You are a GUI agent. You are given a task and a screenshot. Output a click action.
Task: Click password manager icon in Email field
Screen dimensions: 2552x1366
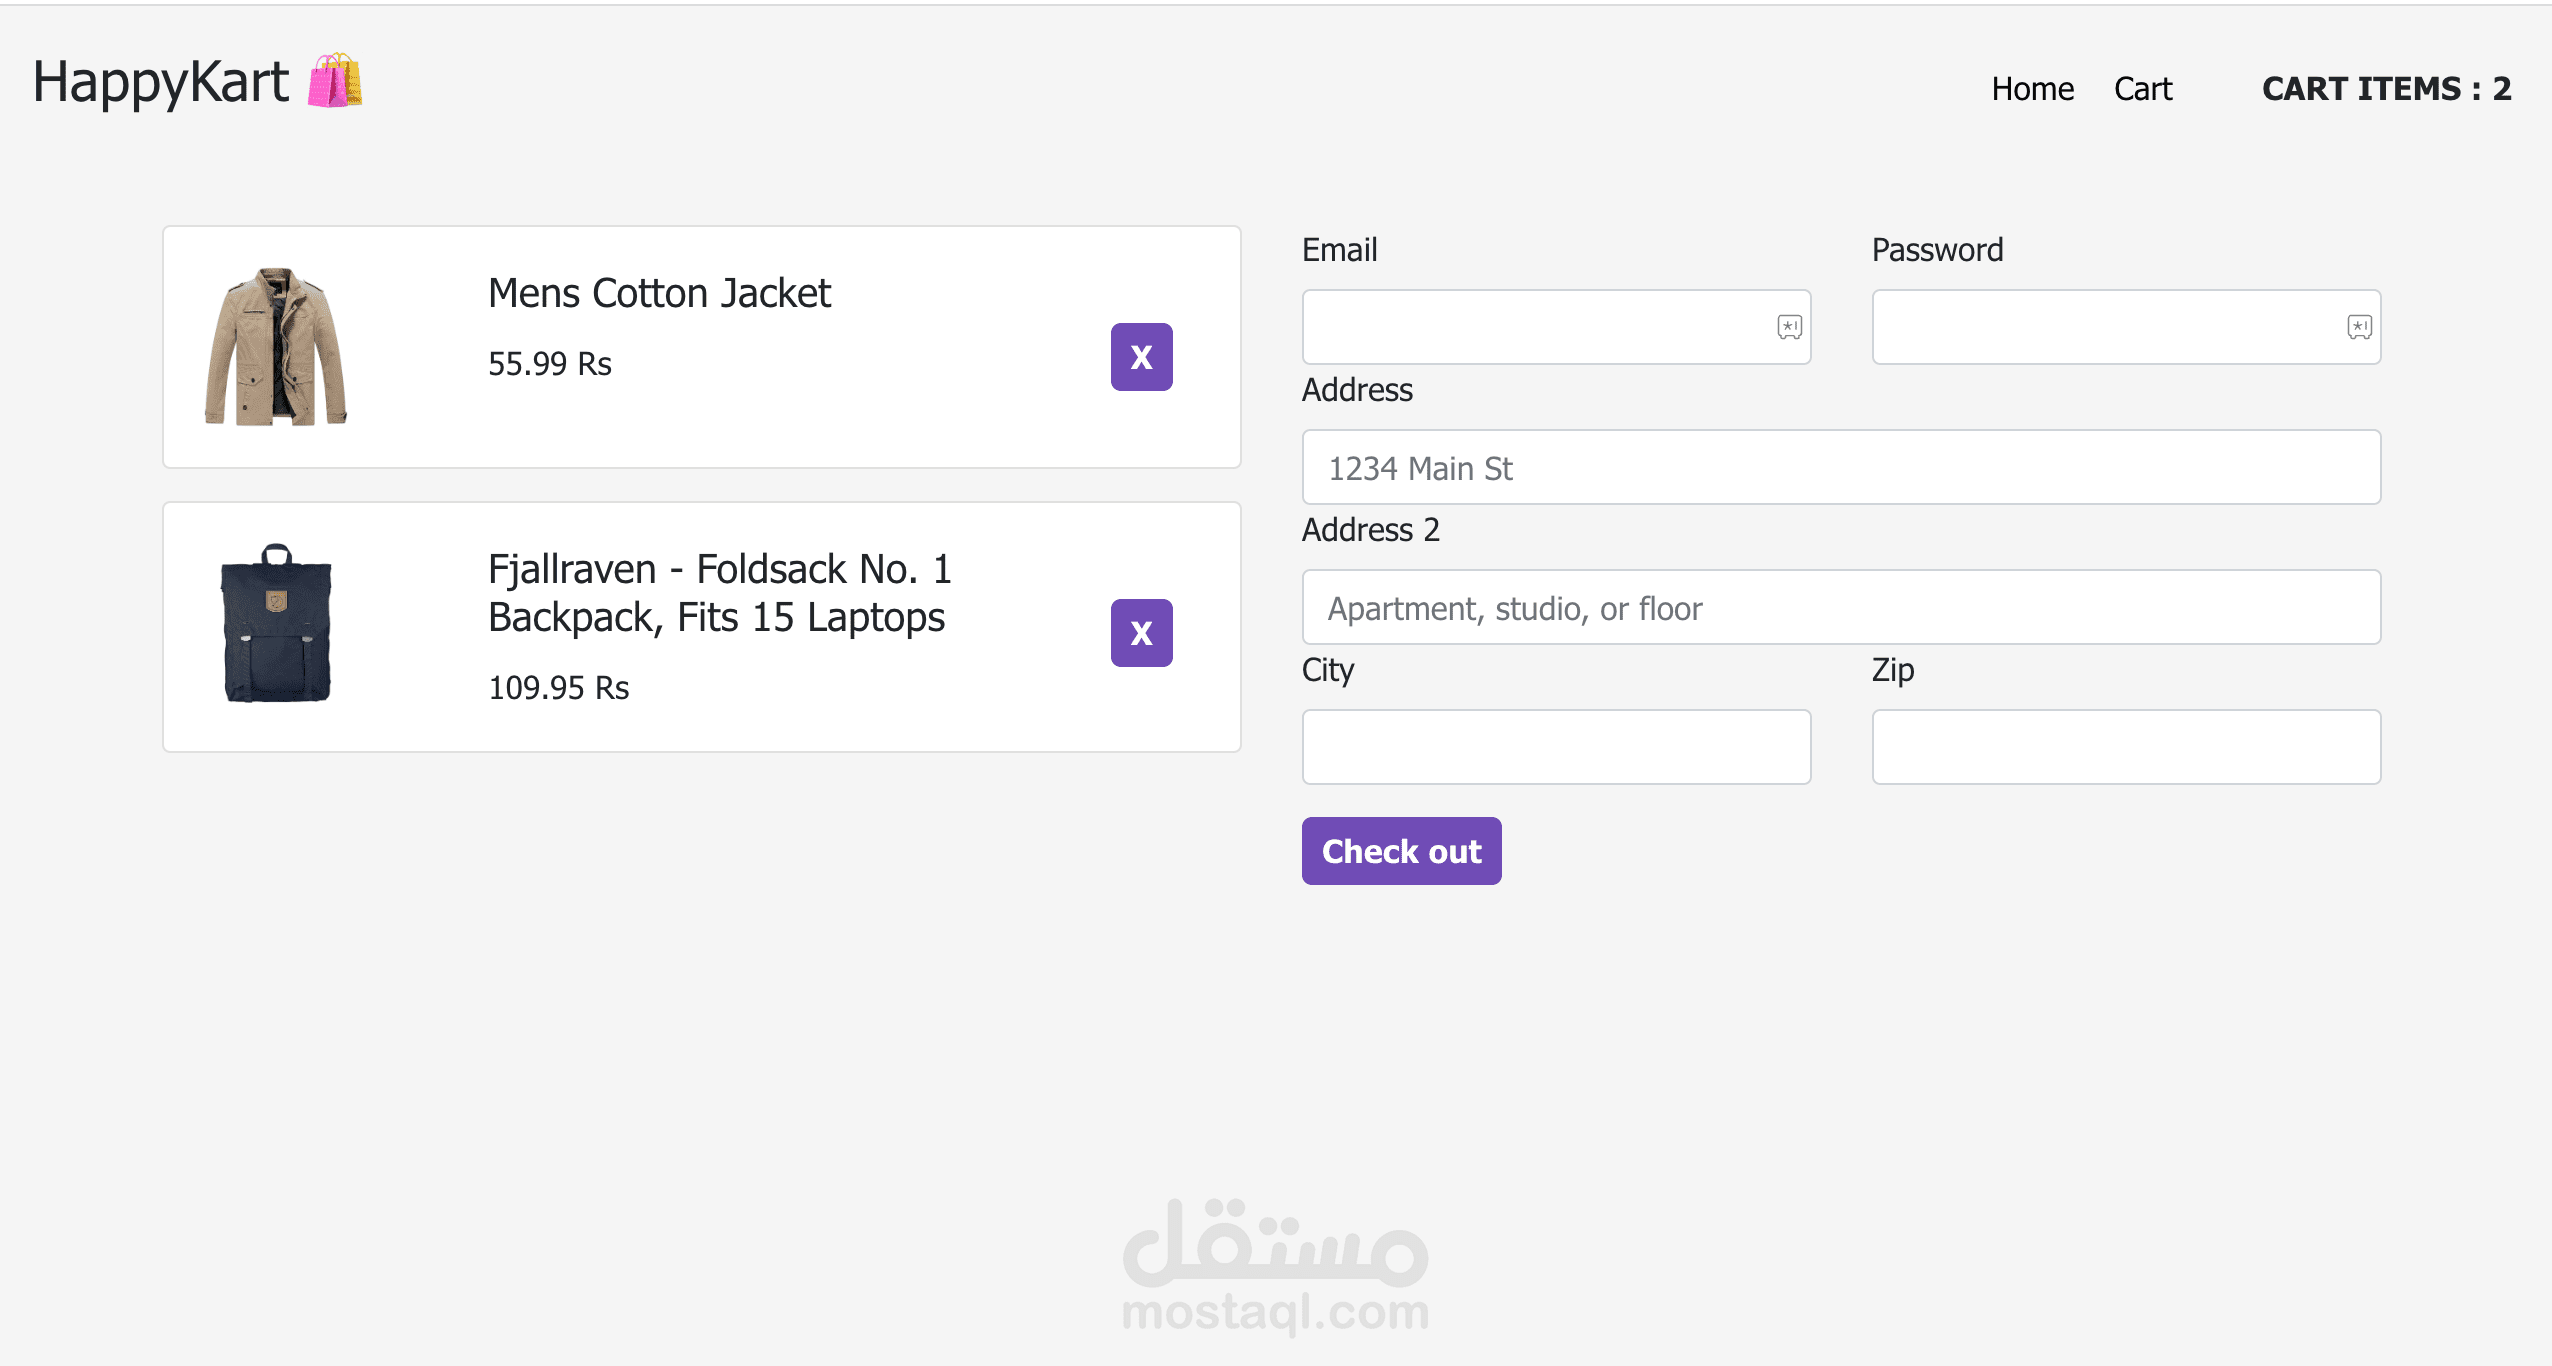tap(1789, 327)
